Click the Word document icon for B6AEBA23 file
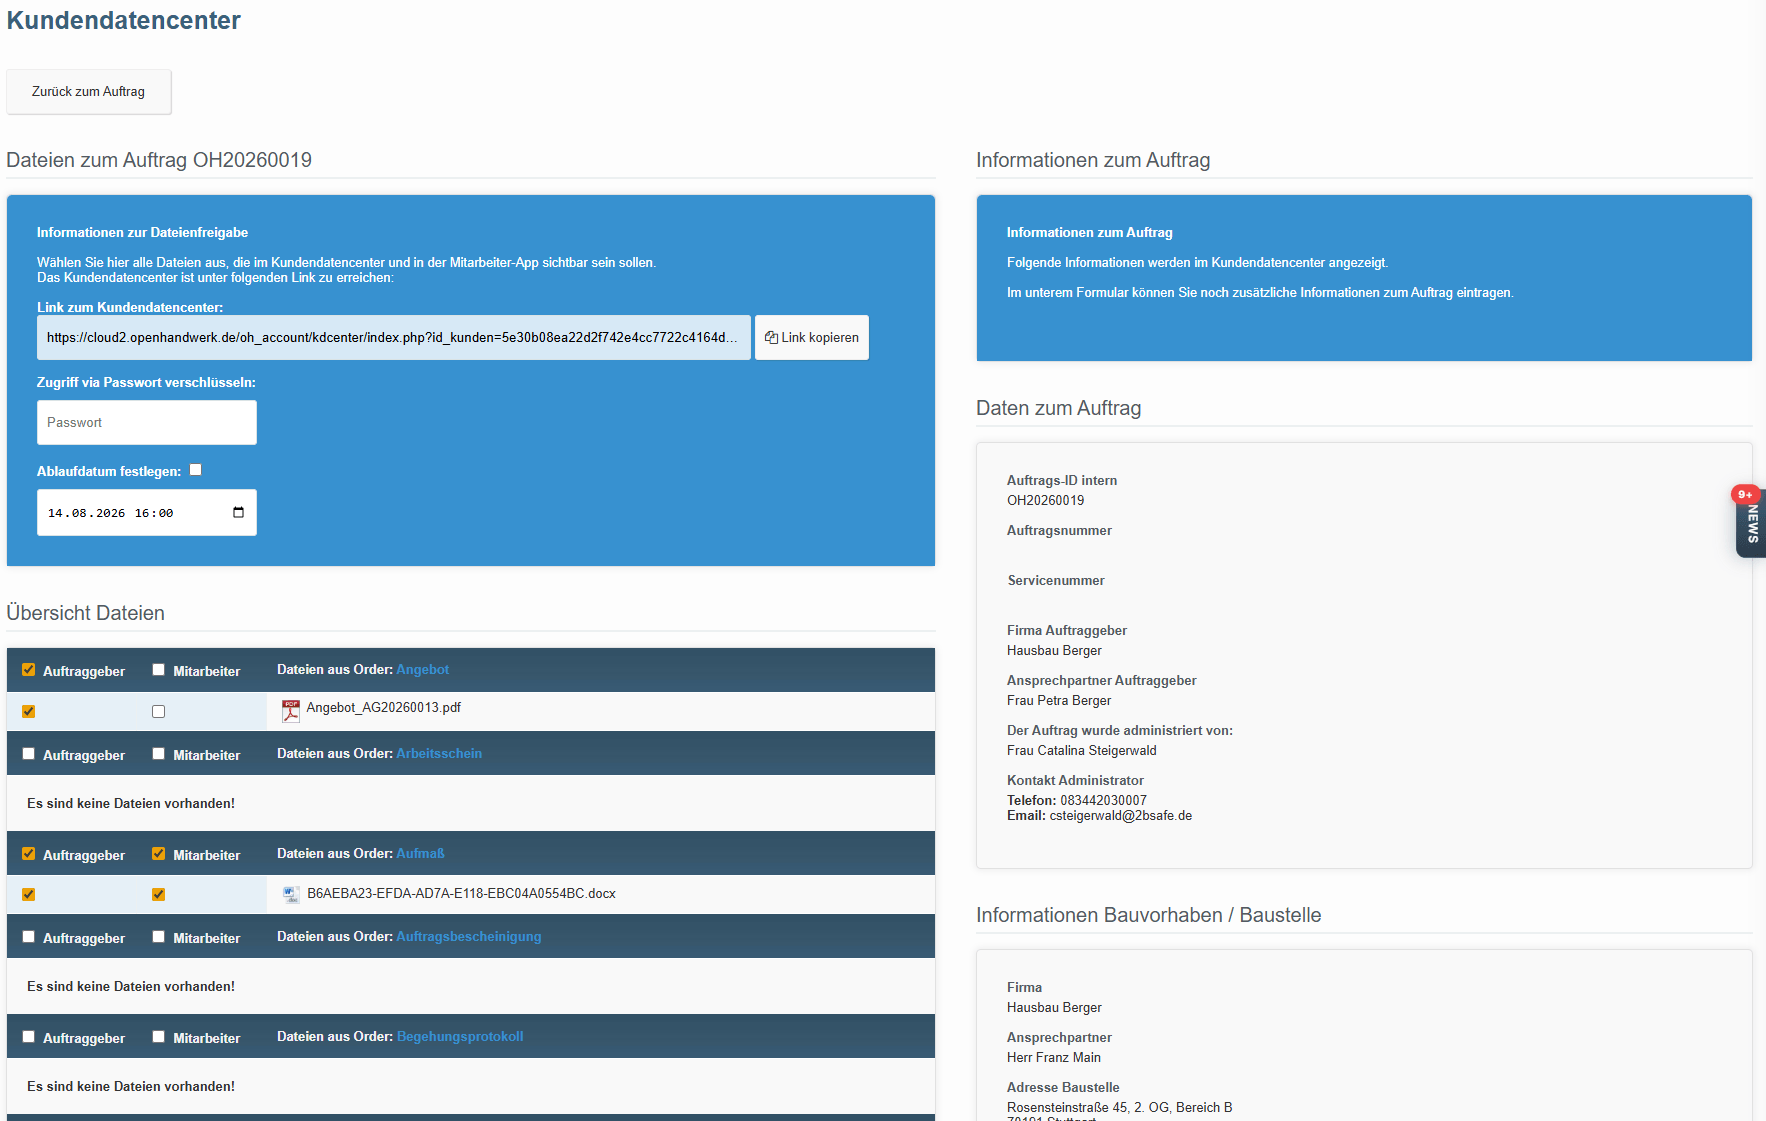 pyautogui.click(x=291, y=894)
